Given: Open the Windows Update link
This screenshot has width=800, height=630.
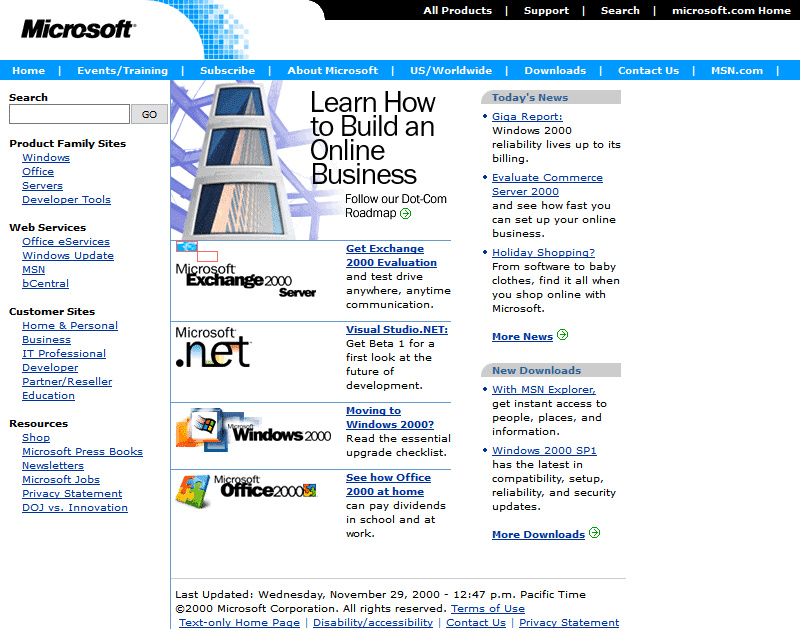Looking at the screenshot, I should [x=68, y=256].
